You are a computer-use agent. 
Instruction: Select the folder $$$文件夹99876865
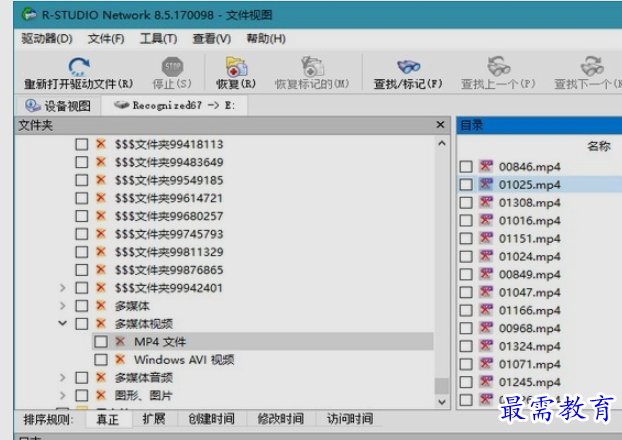click(x=169, y=270)
